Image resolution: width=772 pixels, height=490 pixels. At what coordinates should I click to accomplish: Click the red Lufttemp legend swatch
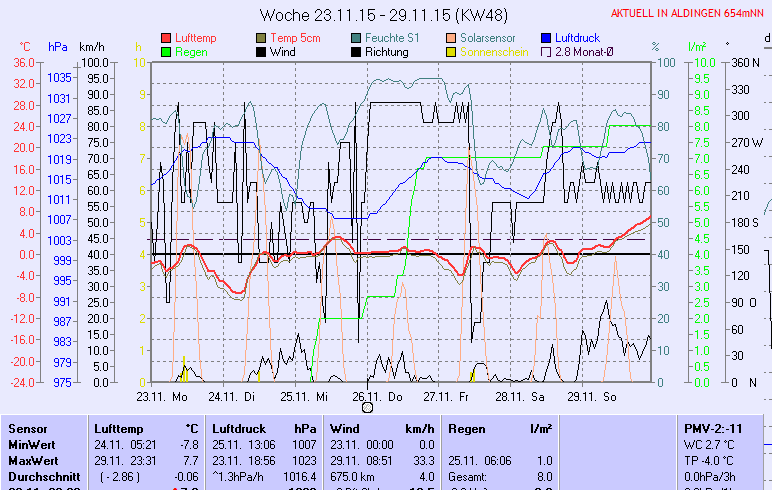[x=166, y=37]
